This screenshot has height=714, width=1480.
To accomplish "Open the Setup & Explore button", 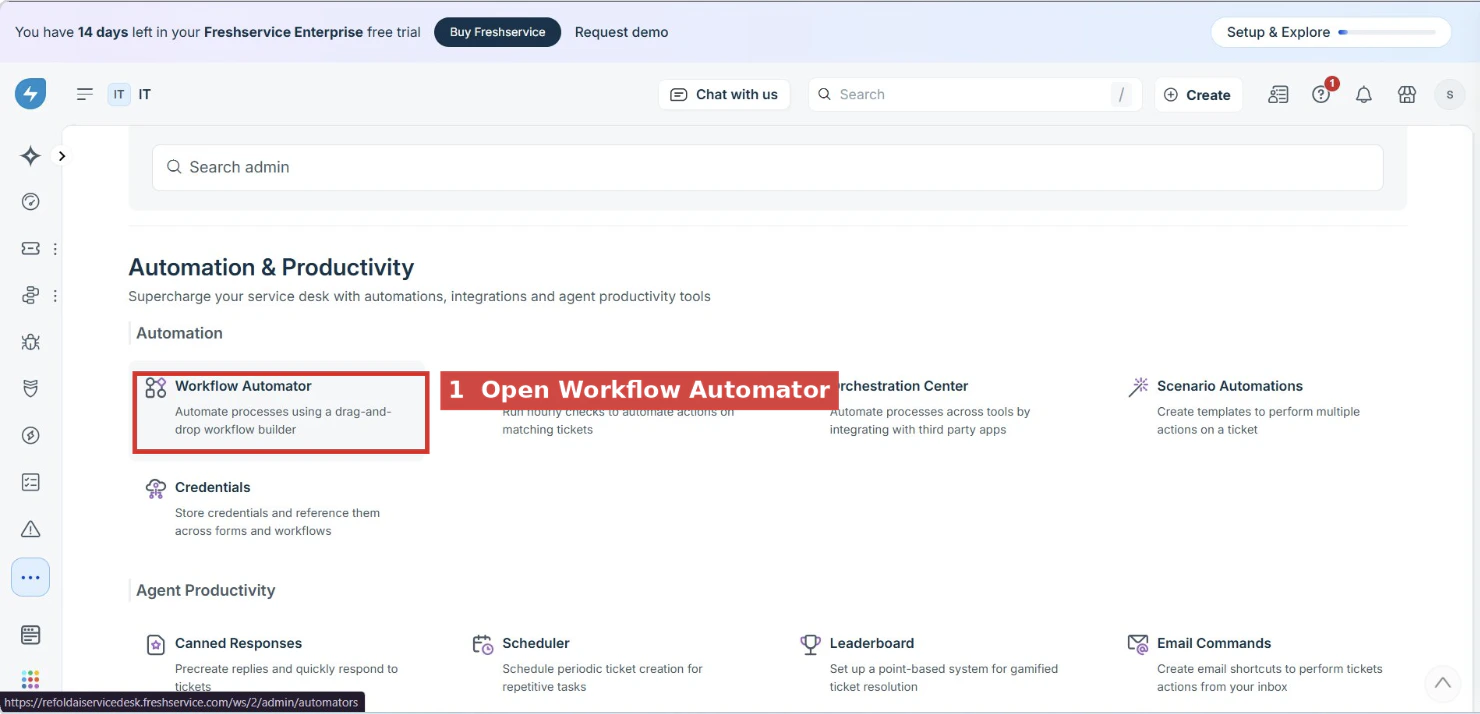I will coord(1331,32).
